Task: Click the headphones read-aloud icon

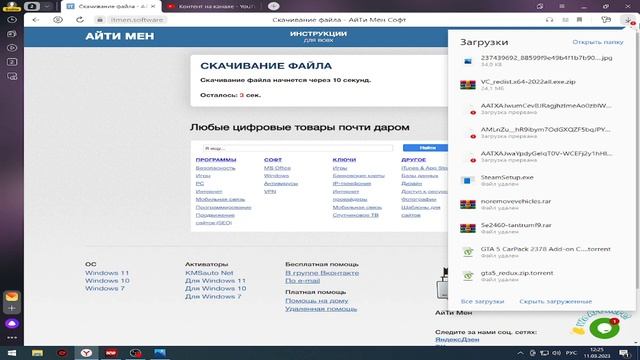Action: (549, 20)
